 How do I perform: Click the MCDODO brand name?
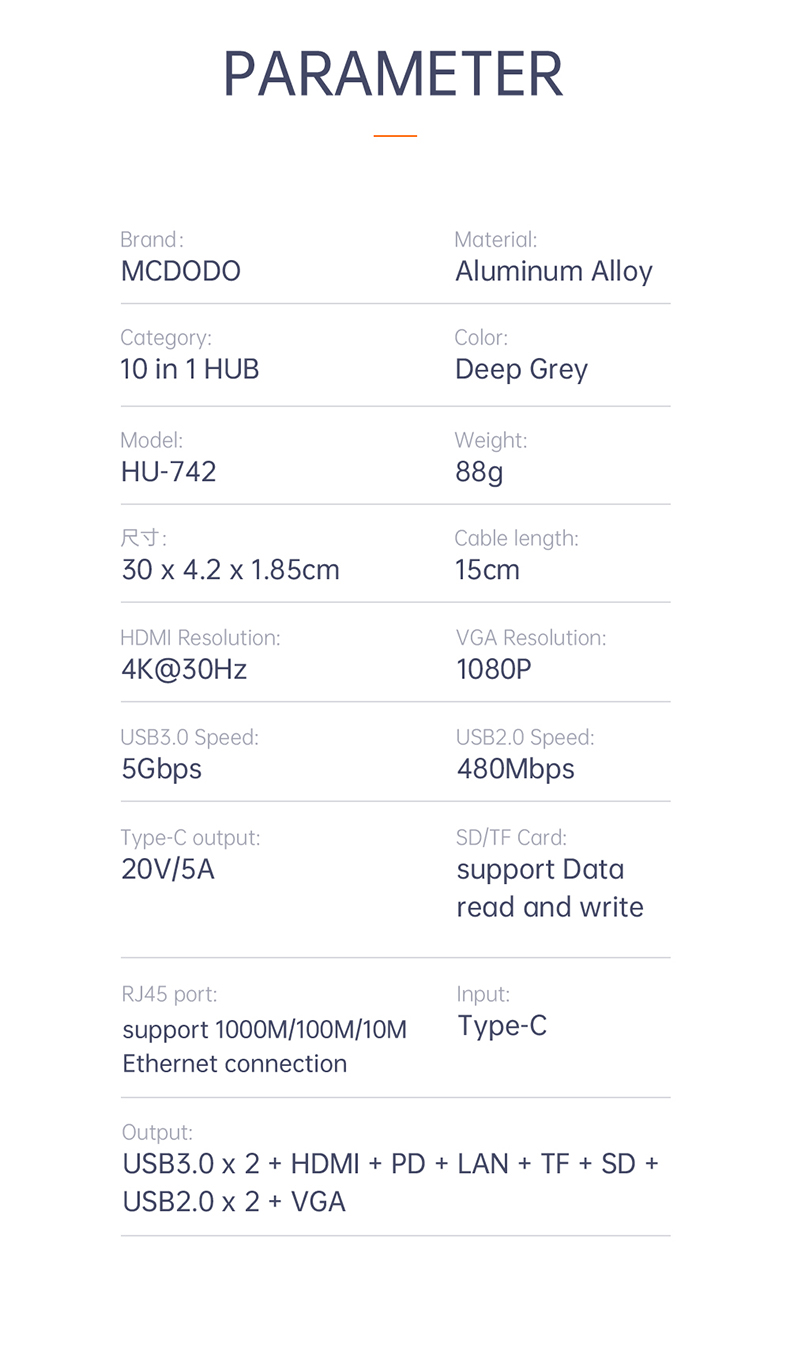click(181, 271)
